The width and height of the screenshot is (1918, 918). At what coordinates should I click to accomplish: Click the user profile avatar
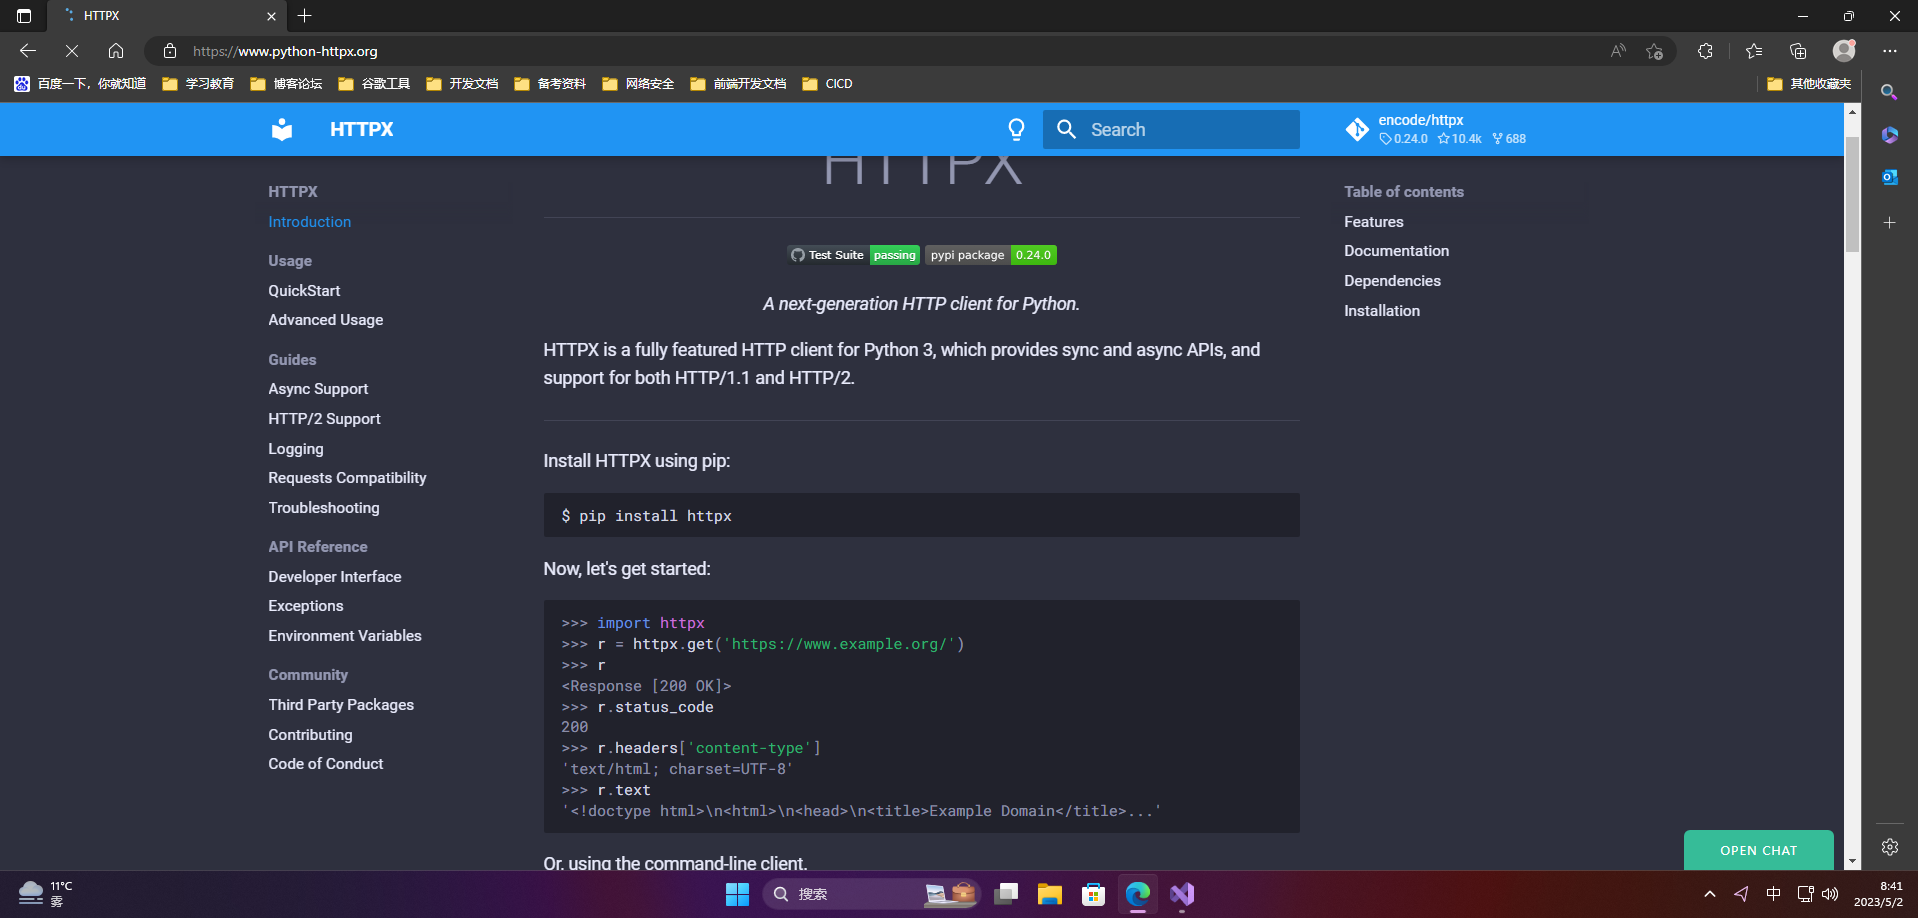[x=1844, y=50]
